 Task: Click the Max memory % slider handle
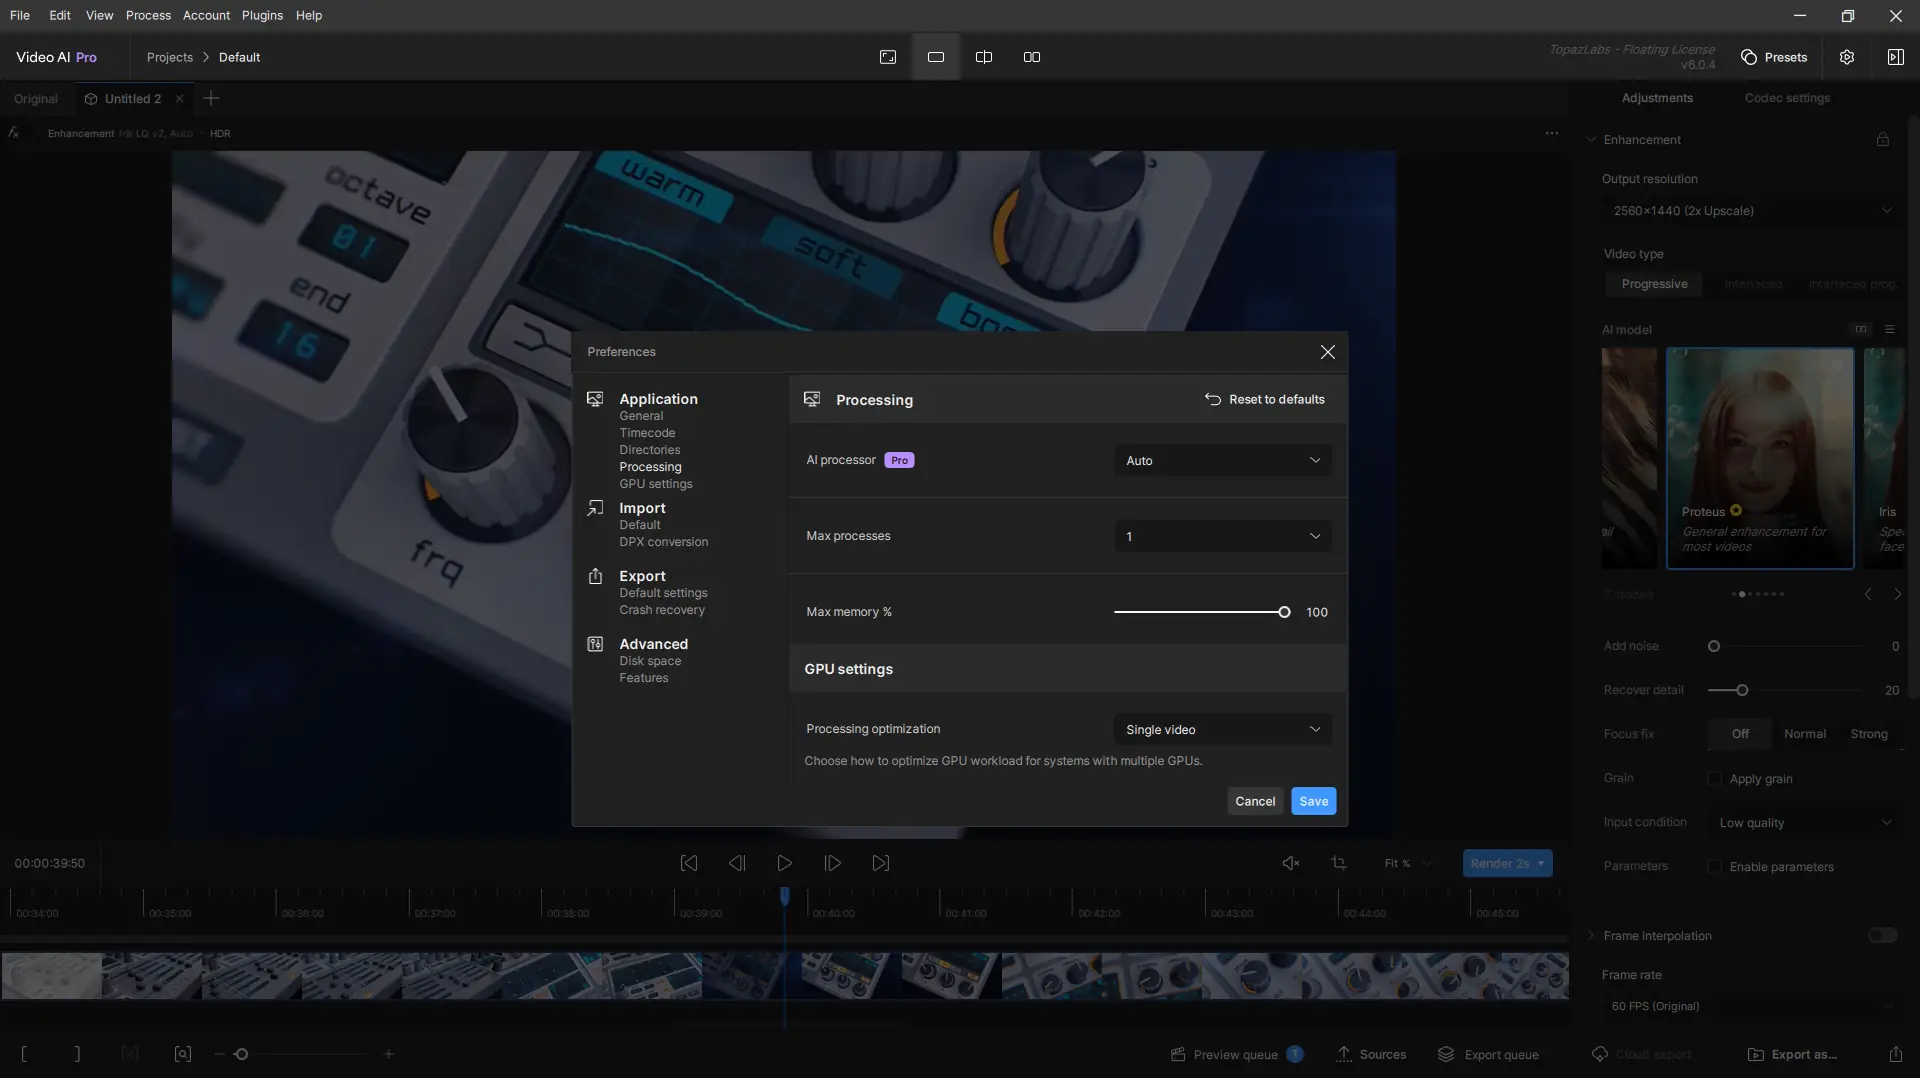(x=1284, y=612)
